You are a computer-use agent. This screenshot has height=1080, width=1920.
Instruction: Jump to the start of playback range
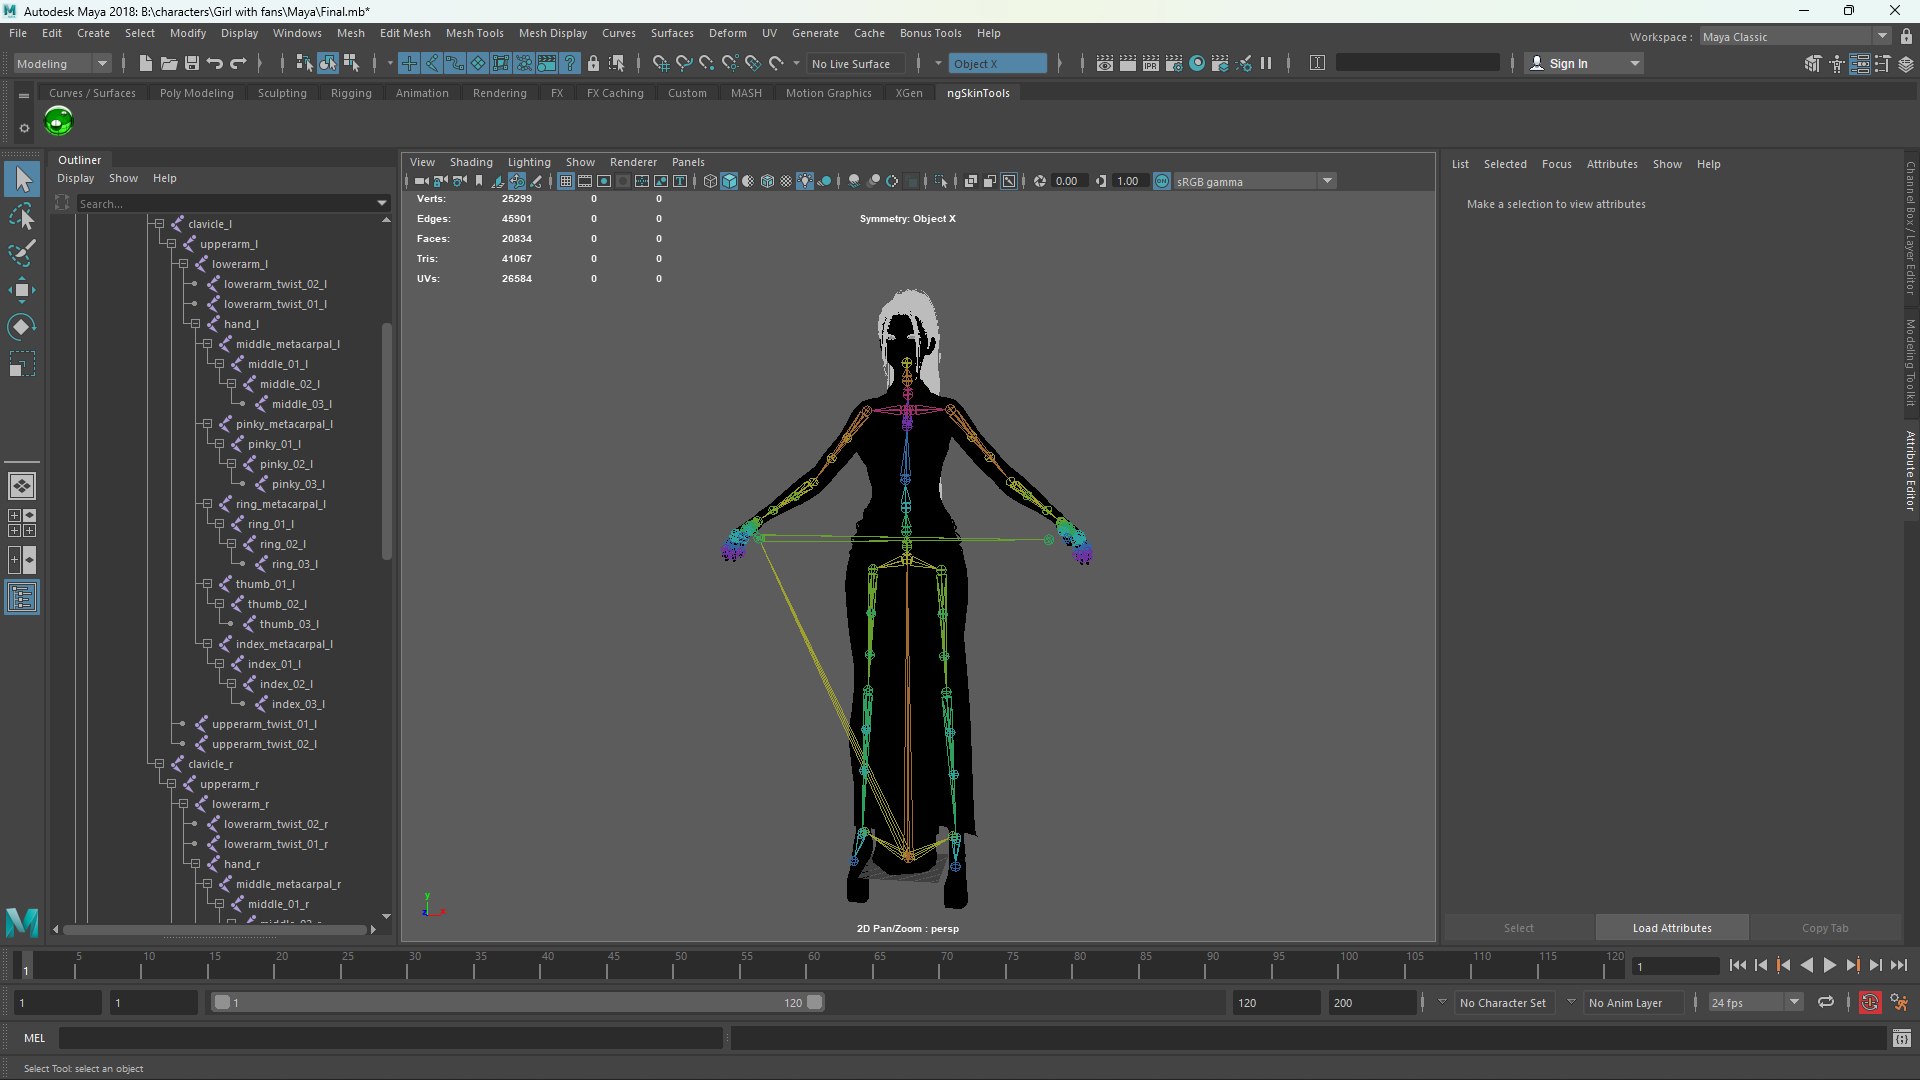point(1738,965)
